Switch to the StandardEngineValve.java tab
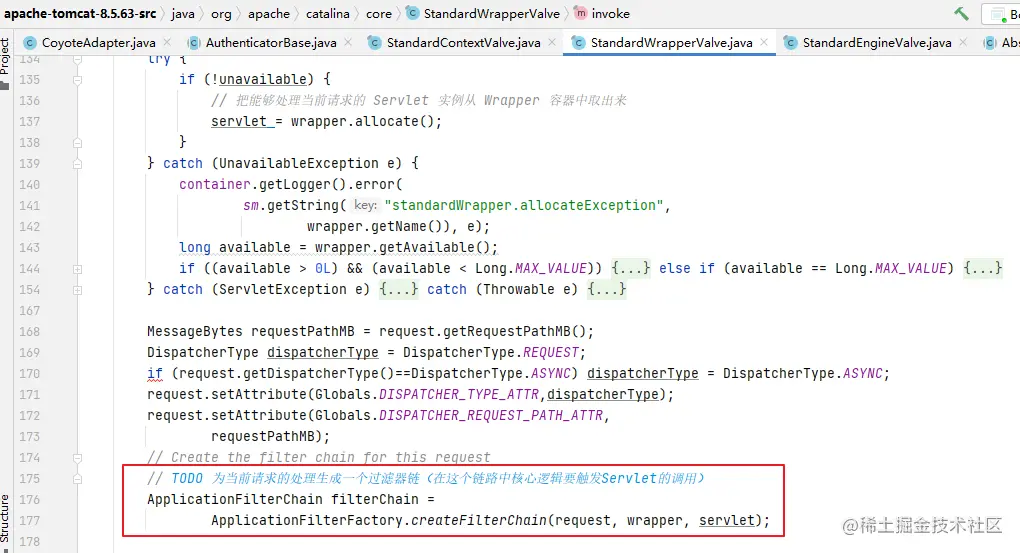The image size is (1020, 553). coord(877,42)
